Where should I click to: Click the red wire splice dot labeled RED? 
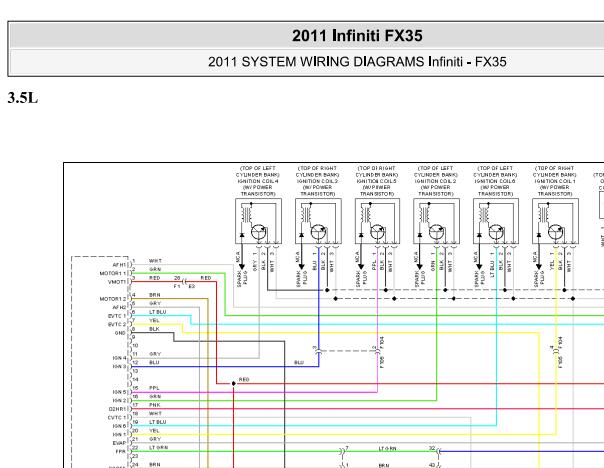click(233, 384)
